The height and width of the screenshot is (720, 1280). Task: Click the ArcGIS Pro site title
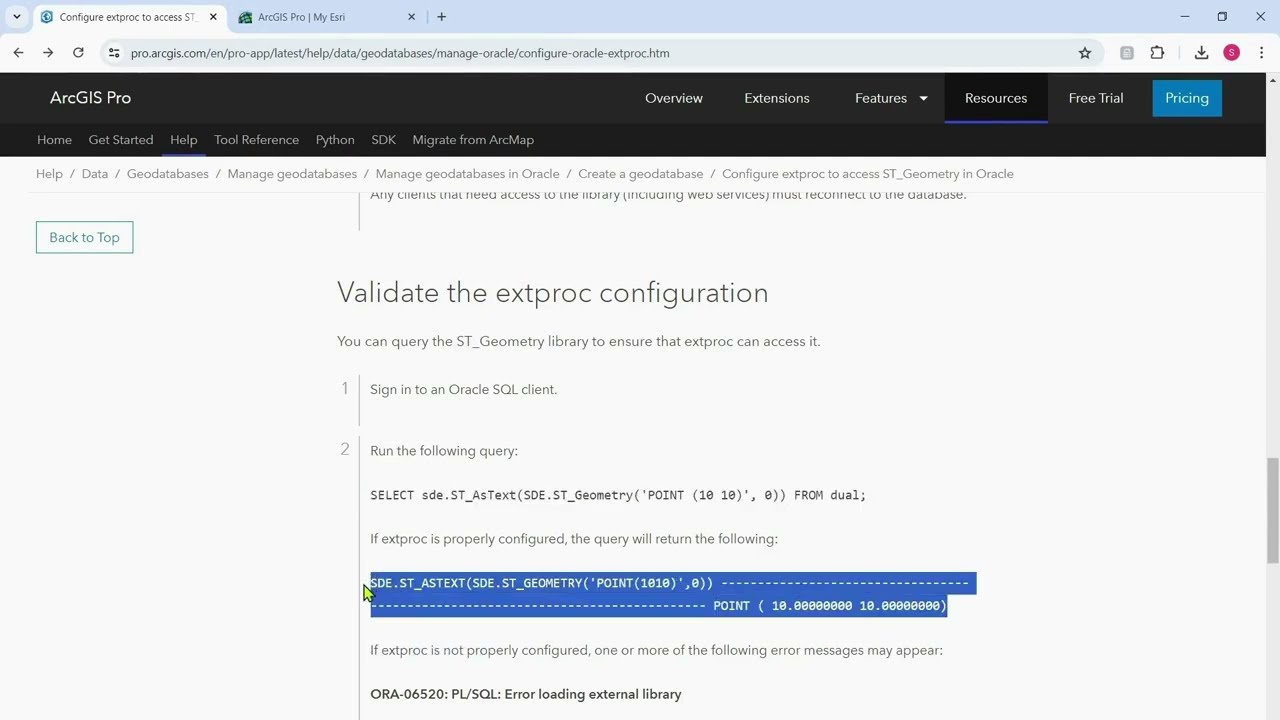(90, 98)
